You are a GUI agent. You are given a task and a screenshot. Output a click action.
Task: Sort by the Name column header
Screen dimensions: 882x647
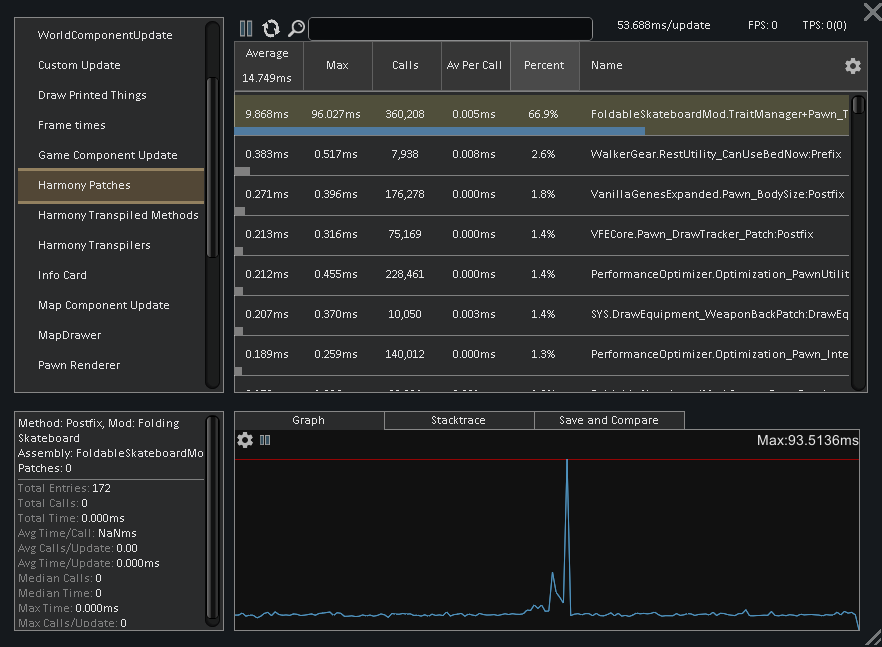pyautogui.click(x=606, y=66)
